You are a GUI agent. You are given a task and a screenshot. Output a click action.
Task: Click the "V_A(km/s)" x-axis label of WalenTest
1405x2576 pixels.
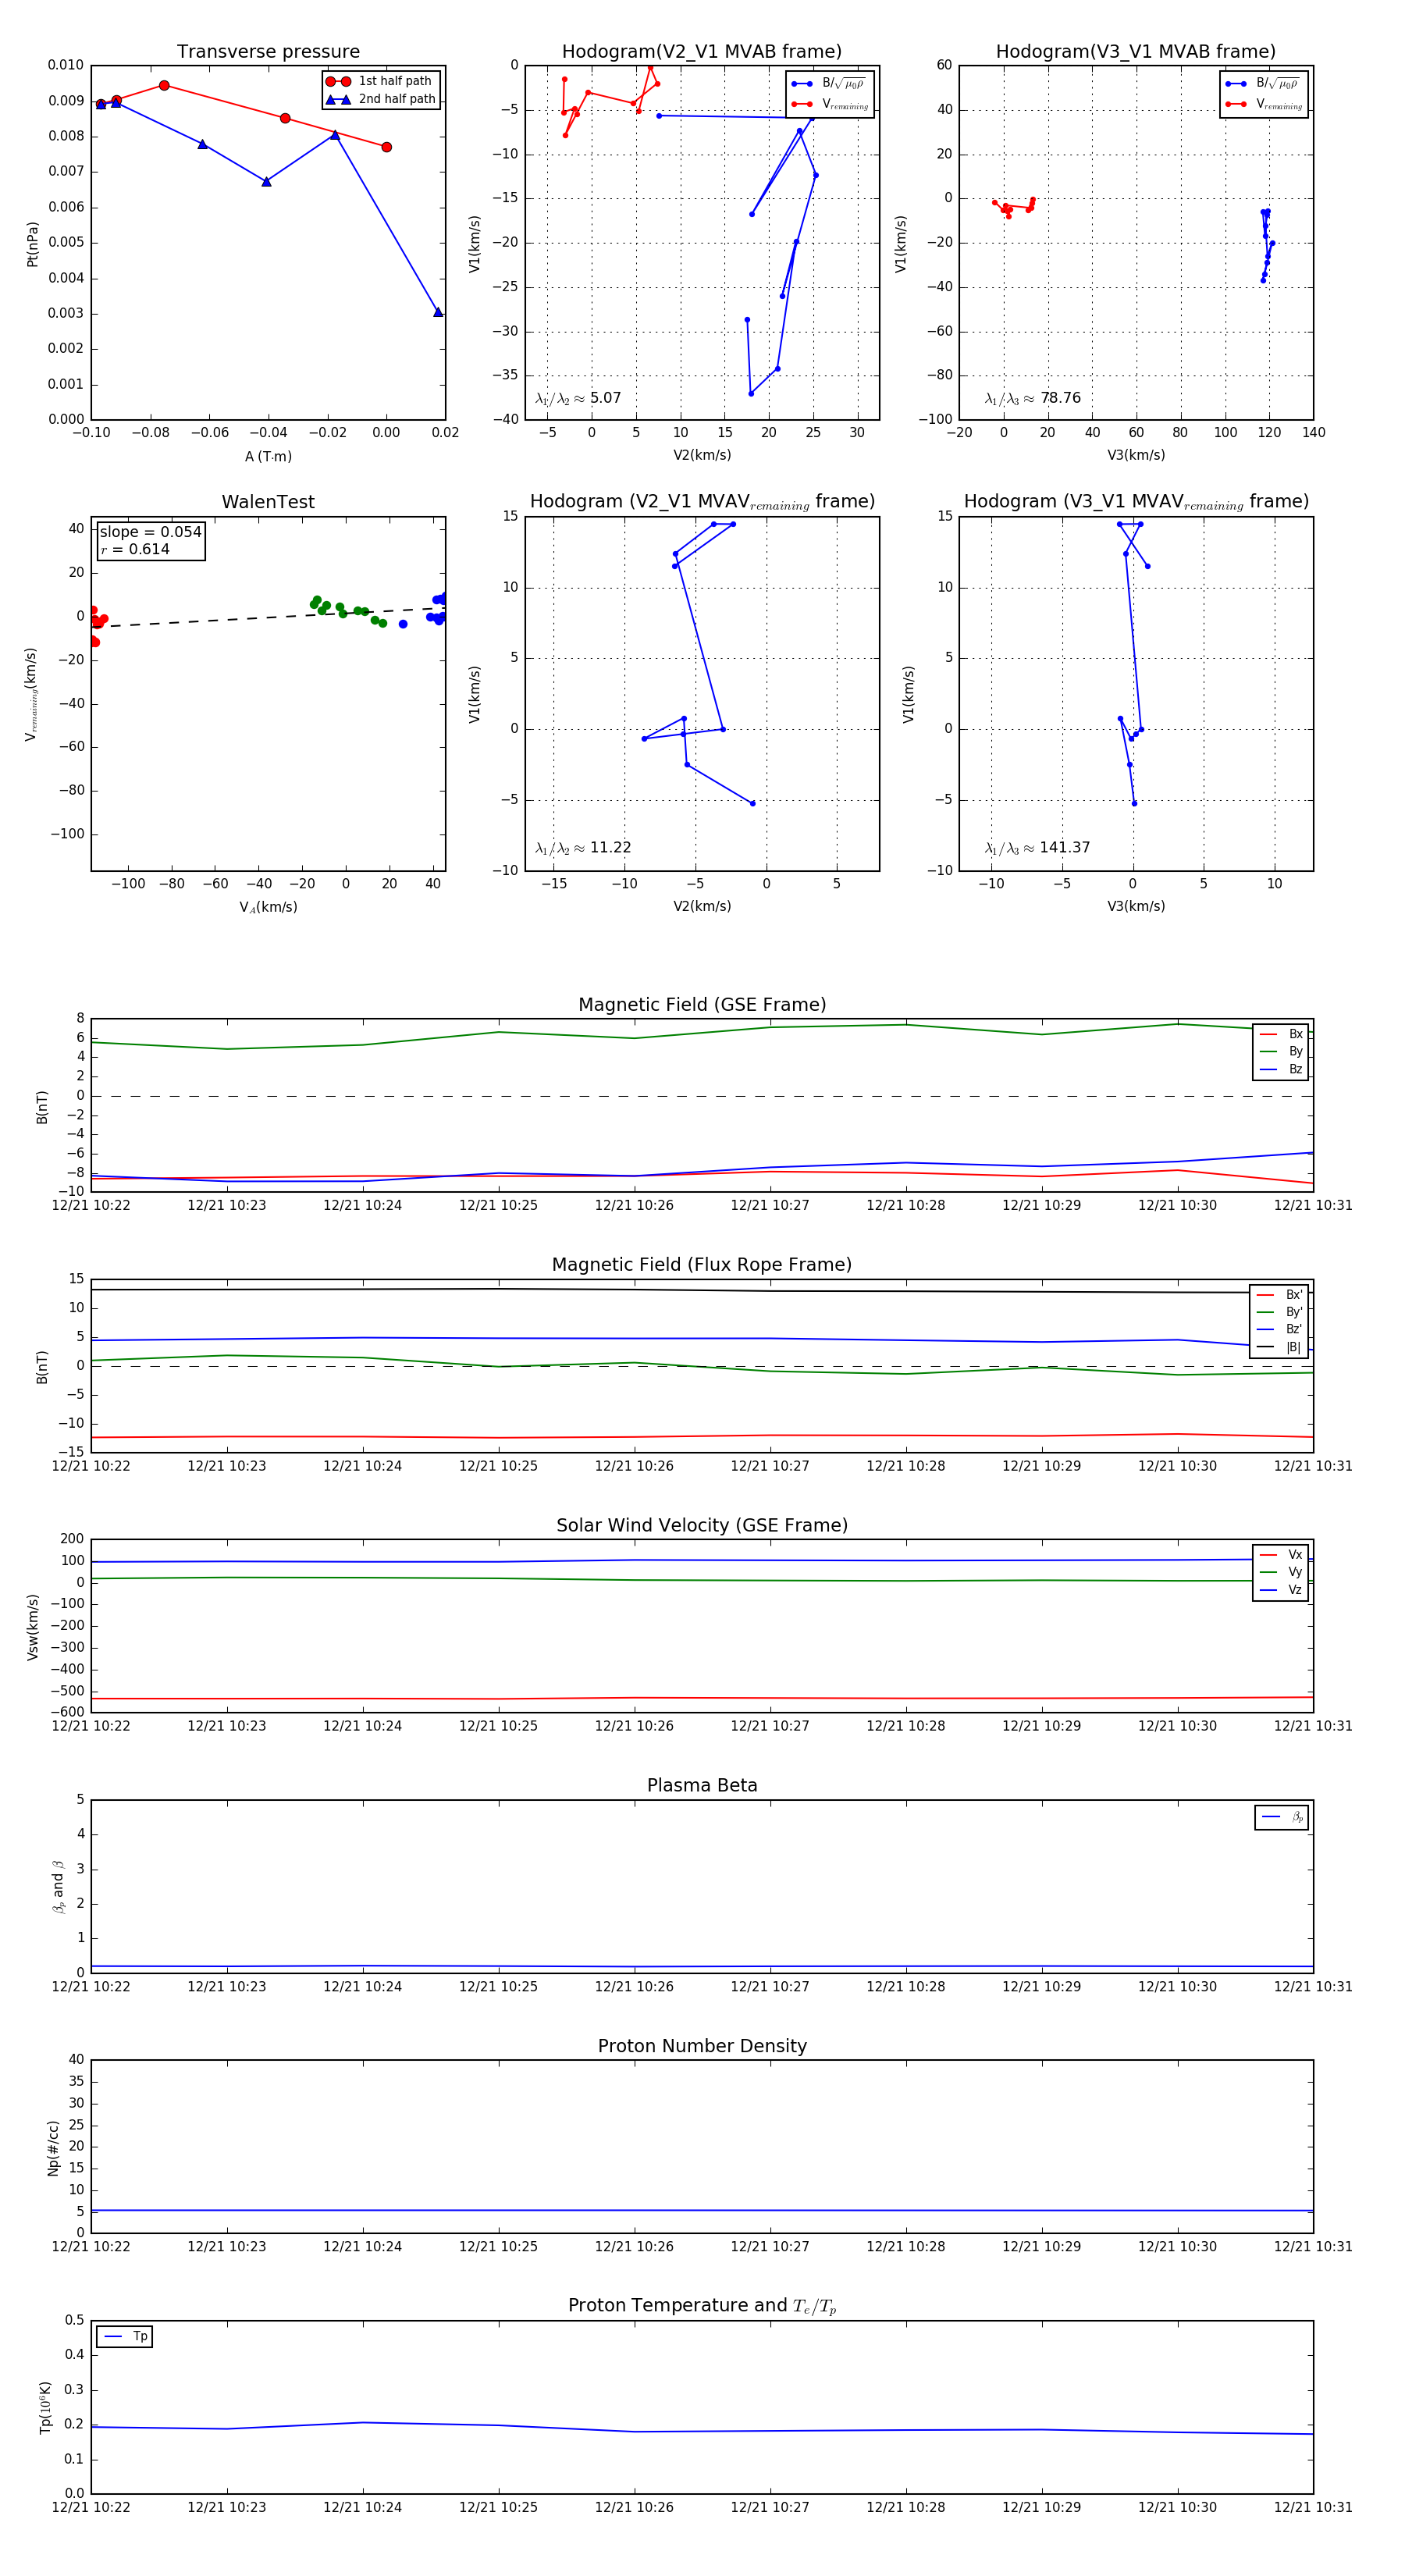[268, 907]
